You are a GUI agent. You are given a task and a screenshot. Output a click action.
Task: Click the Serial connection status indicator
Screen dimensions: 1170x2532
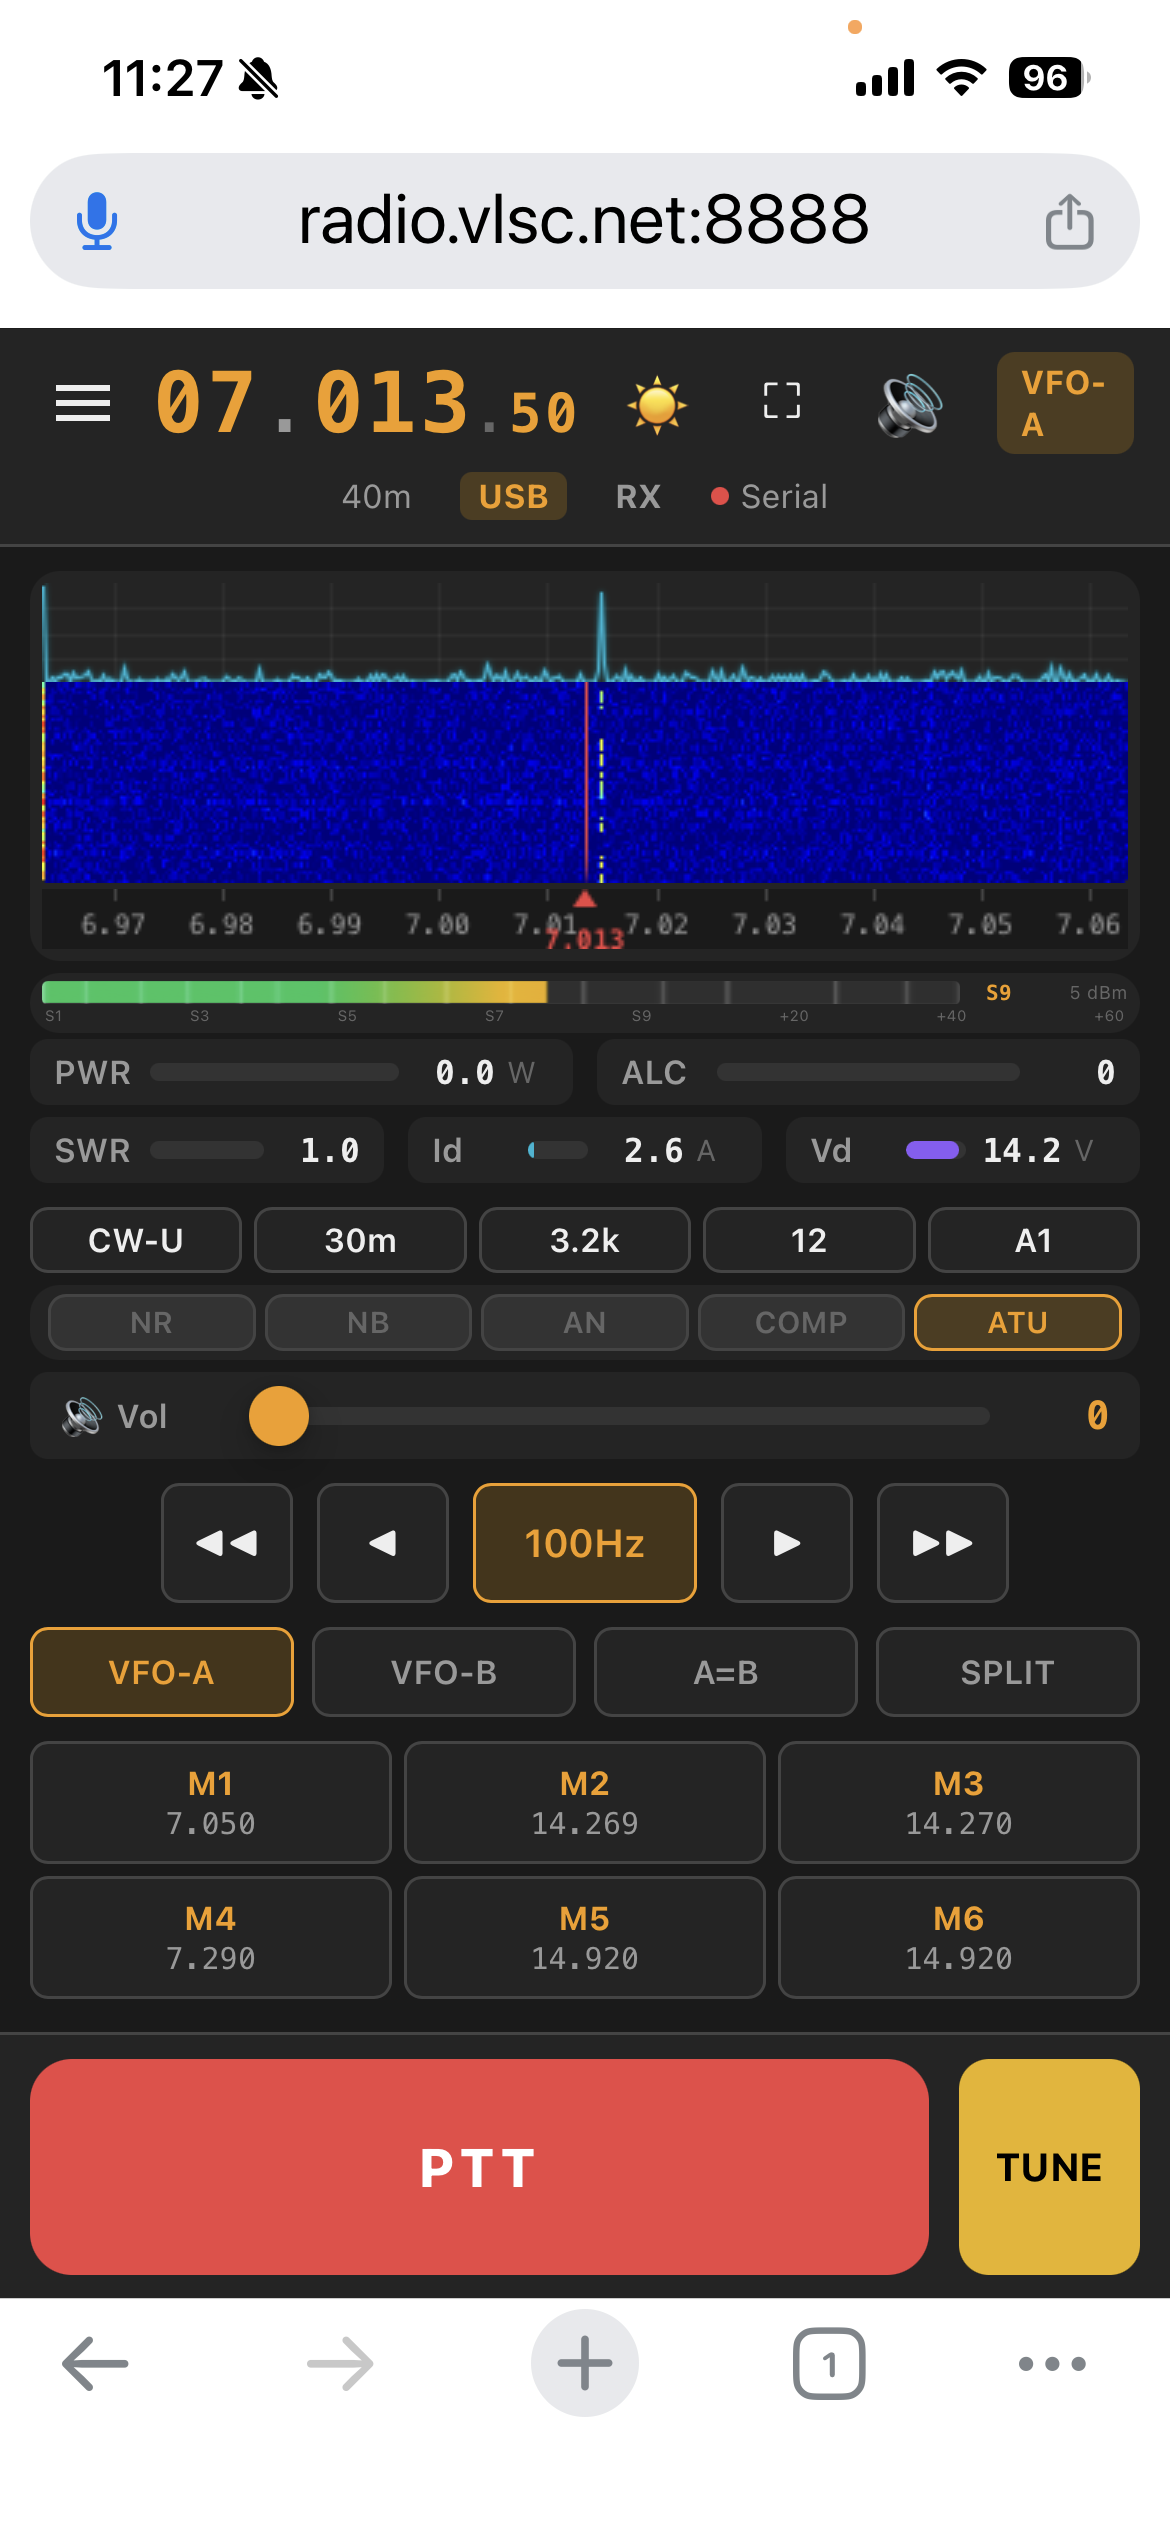(769, 496)
